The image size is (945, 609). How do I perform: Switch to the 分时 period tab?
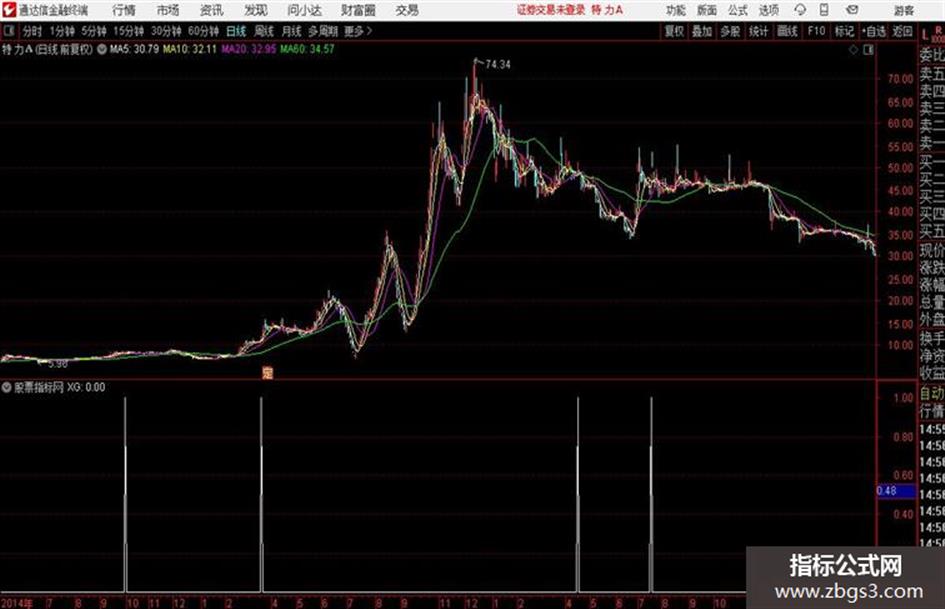point(32,31)
